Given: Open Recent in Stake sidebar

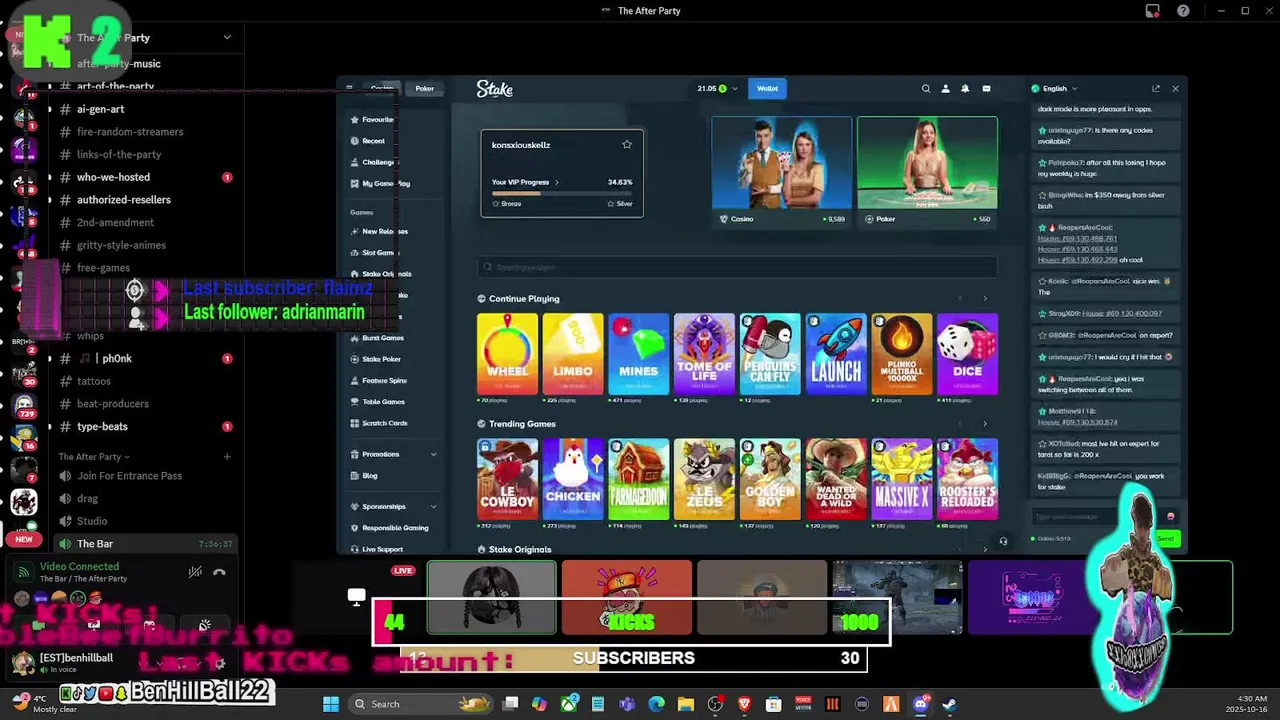Looking at the screenshot, I should 368,141.
